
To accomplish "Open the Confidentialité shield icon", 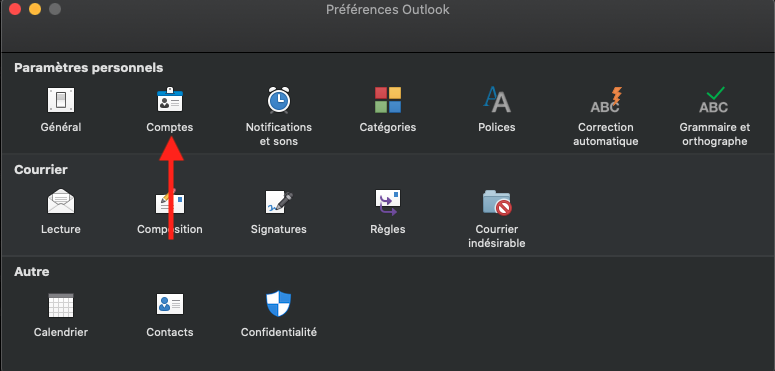I will [x=279, y=304].
